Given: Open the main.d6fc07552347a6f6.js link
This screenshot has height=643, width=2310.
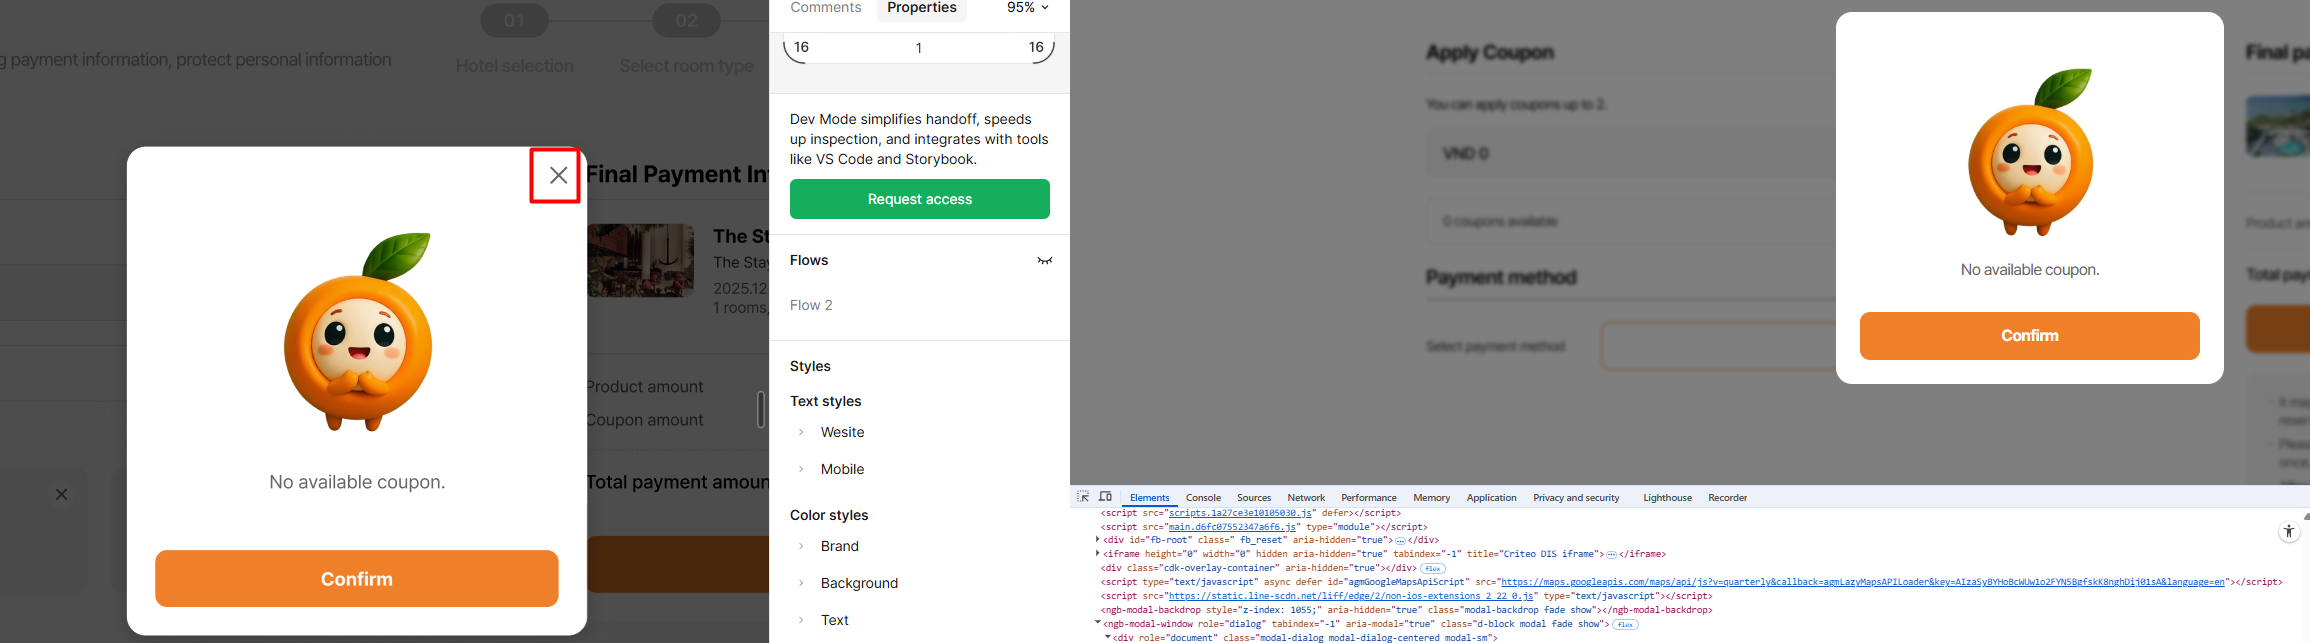Looking at the screenshot, I should [x=1232, y=527].
